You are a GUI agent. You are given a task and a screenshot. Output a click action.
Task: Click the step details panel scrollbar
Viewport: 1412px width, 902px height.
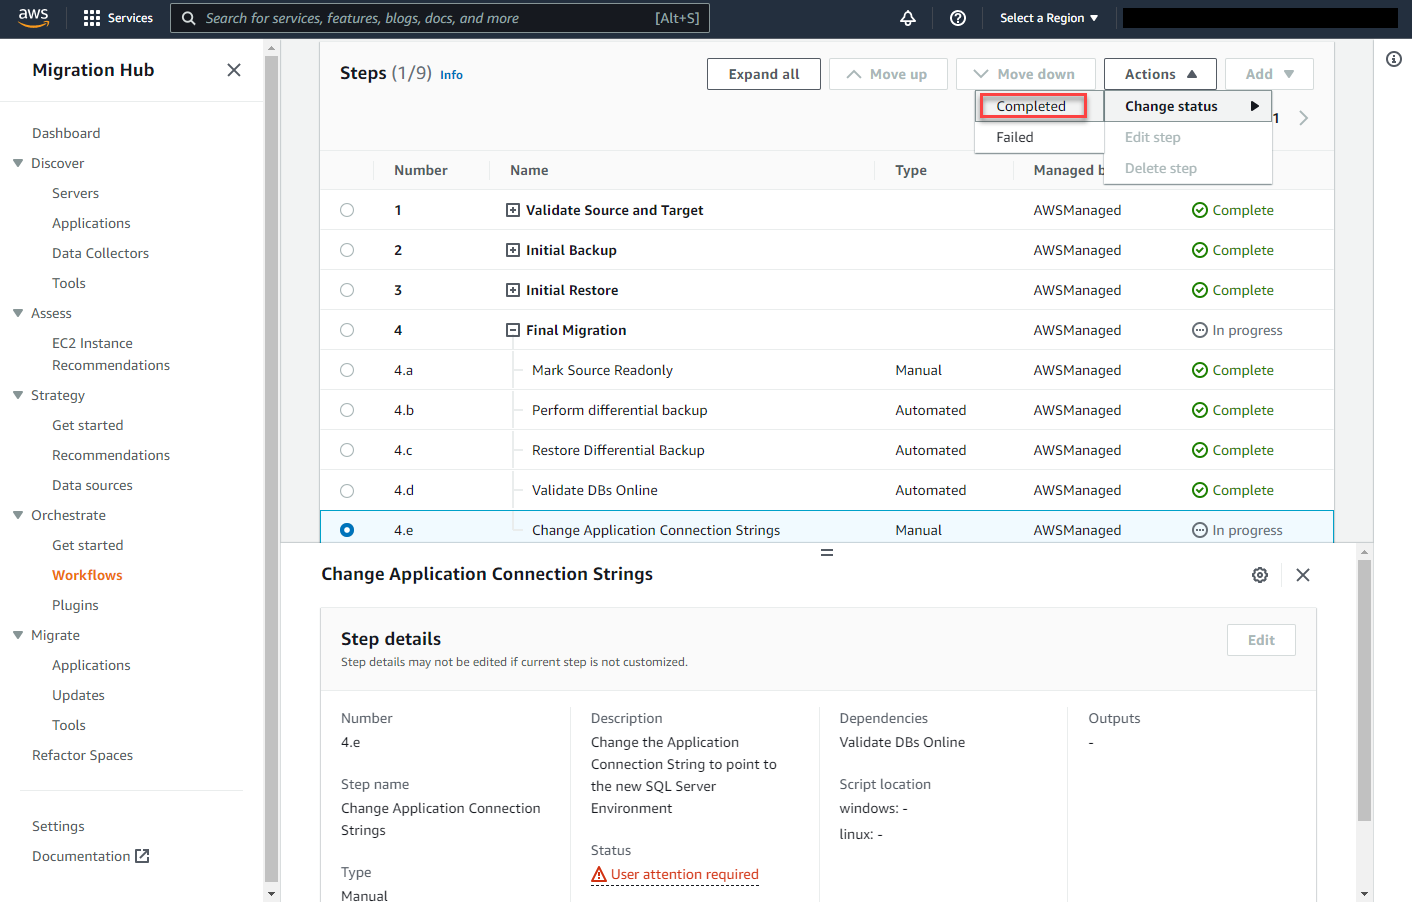point(1364,690)
